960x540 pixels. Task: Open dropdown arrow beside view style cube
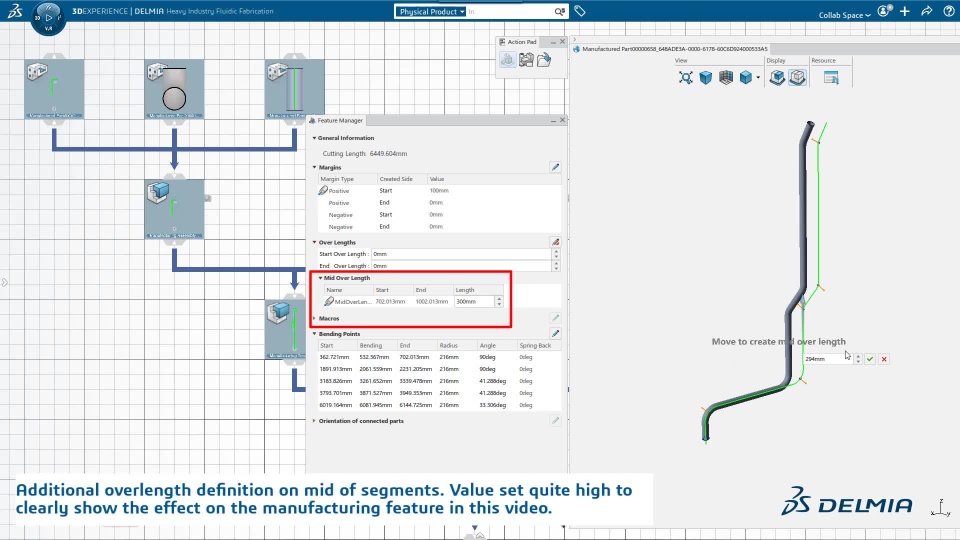click(758, 78)
